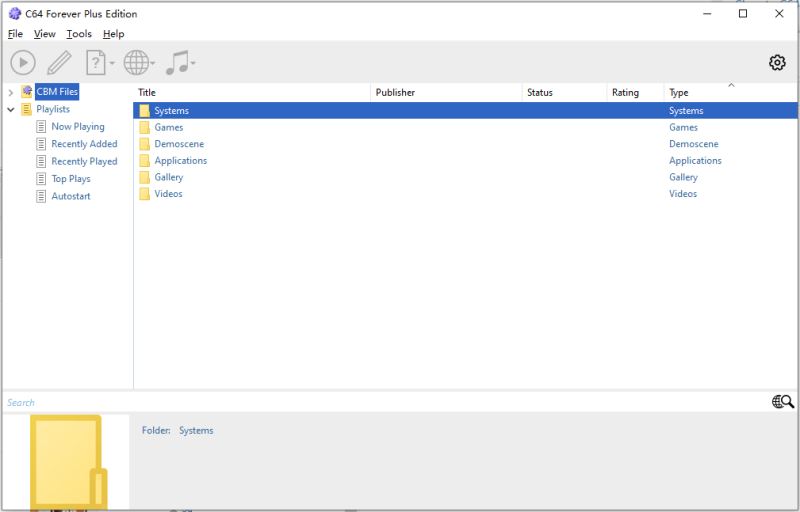This screenshot has width=800, height=512.
Task: Select the Demoscene folder row
Action: [465, 144]
